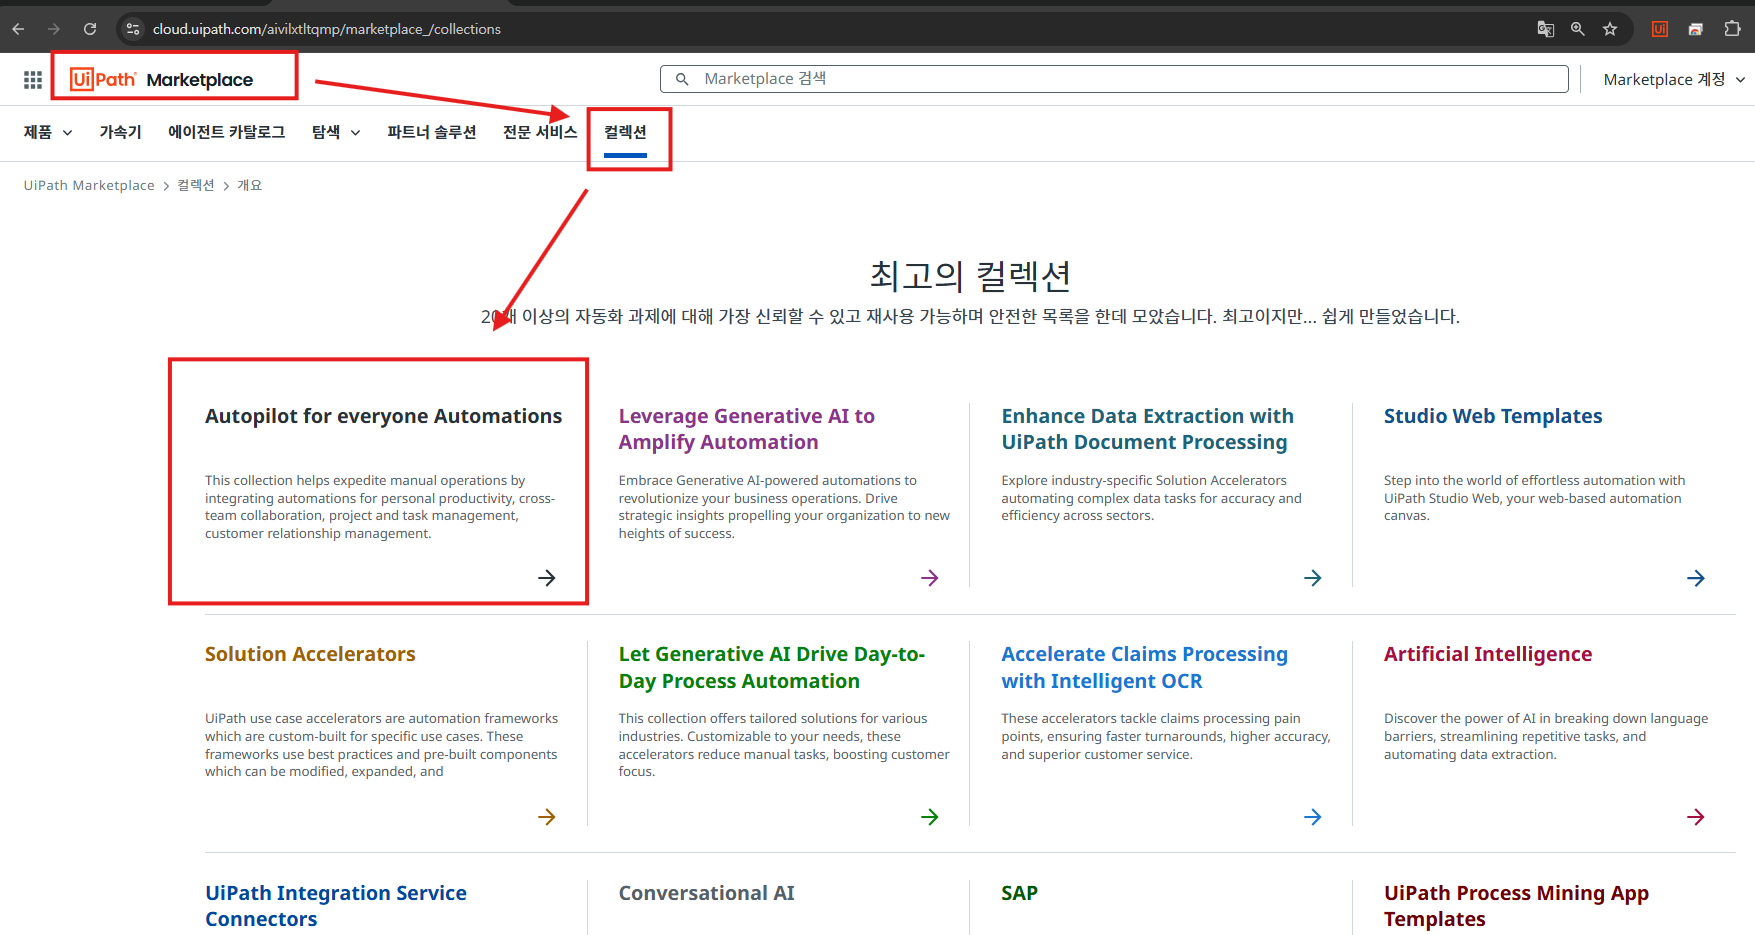Go back in browser history
Viewport: 1755px width, 935px height.
[18, 29]
